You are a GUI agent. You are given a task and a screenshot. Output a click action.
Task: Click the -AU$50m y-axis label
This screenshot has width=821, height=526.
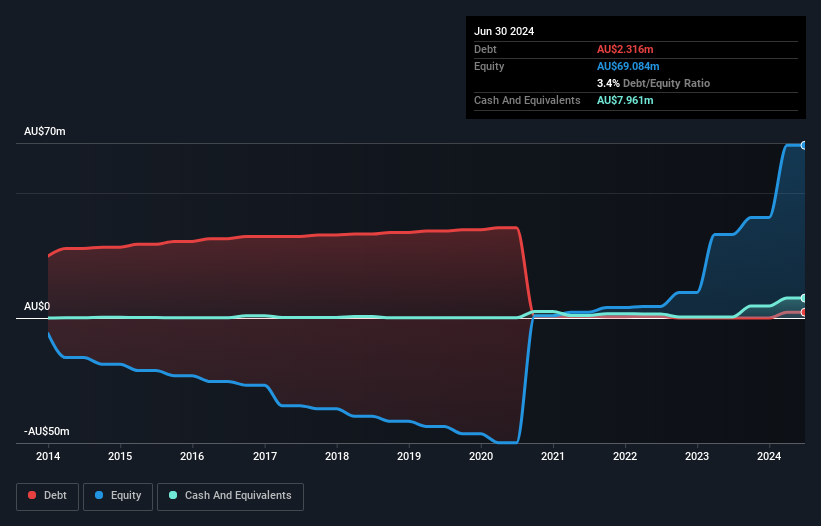tap(47, 431)
